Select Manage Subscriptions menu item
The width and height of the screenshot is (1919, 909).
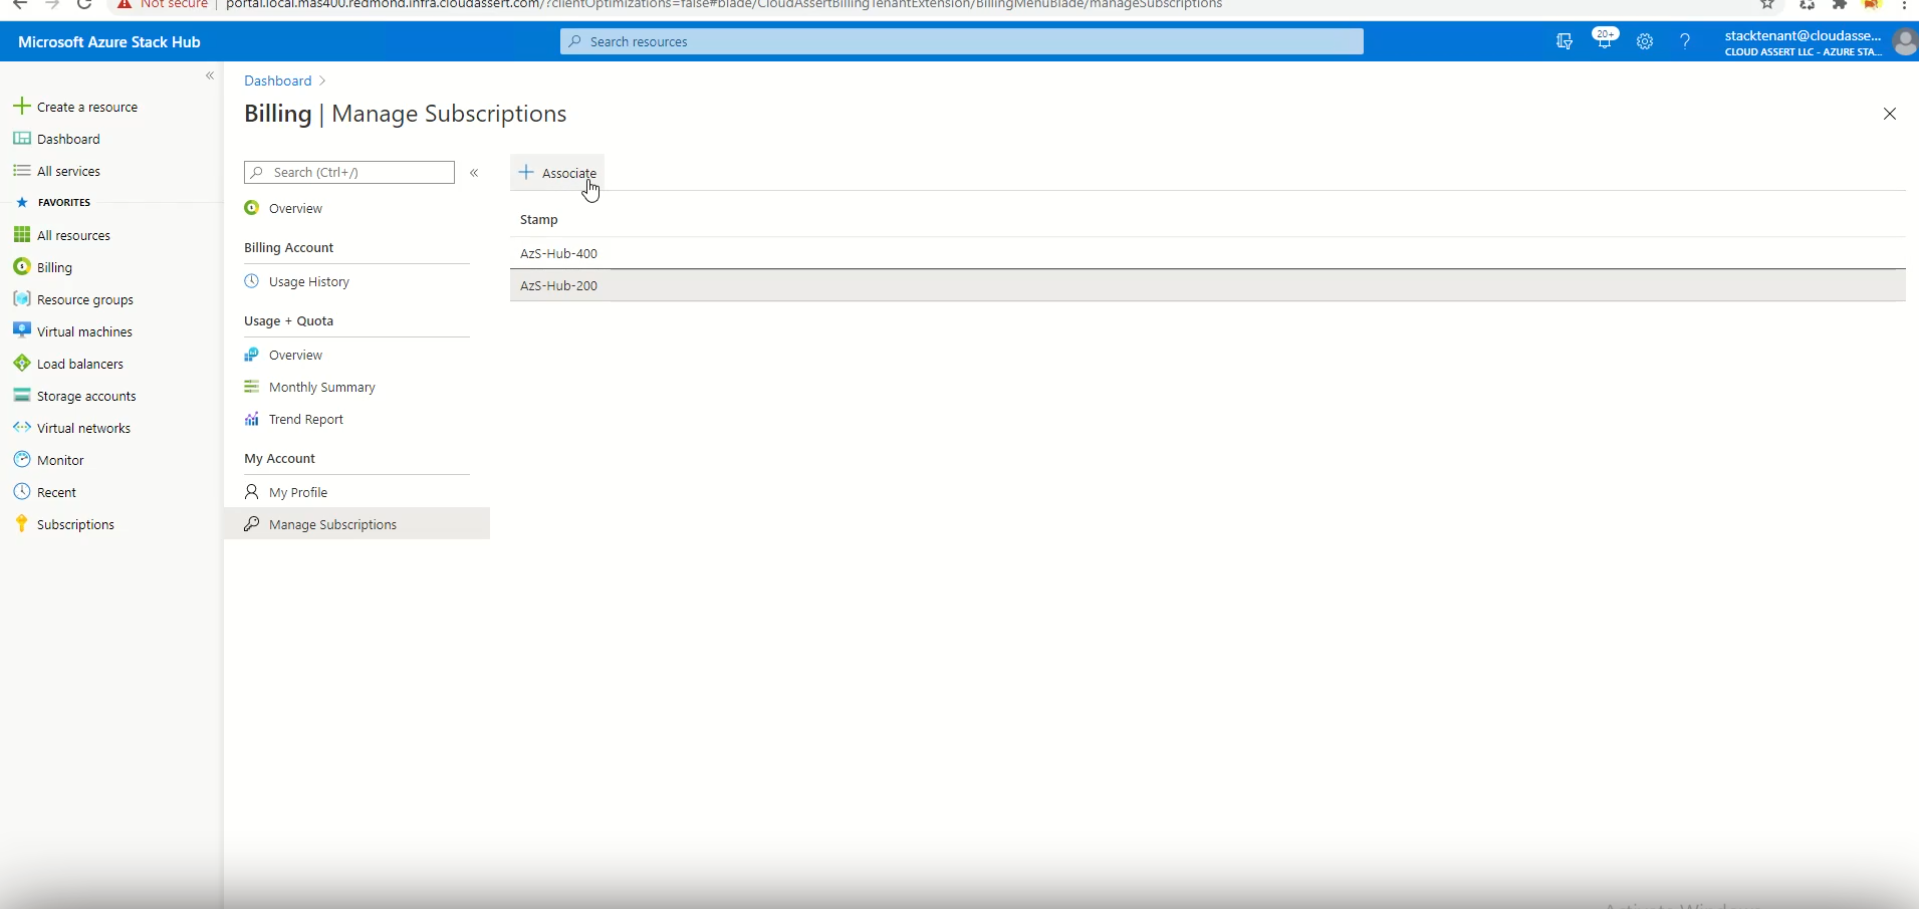click(357, 524)
